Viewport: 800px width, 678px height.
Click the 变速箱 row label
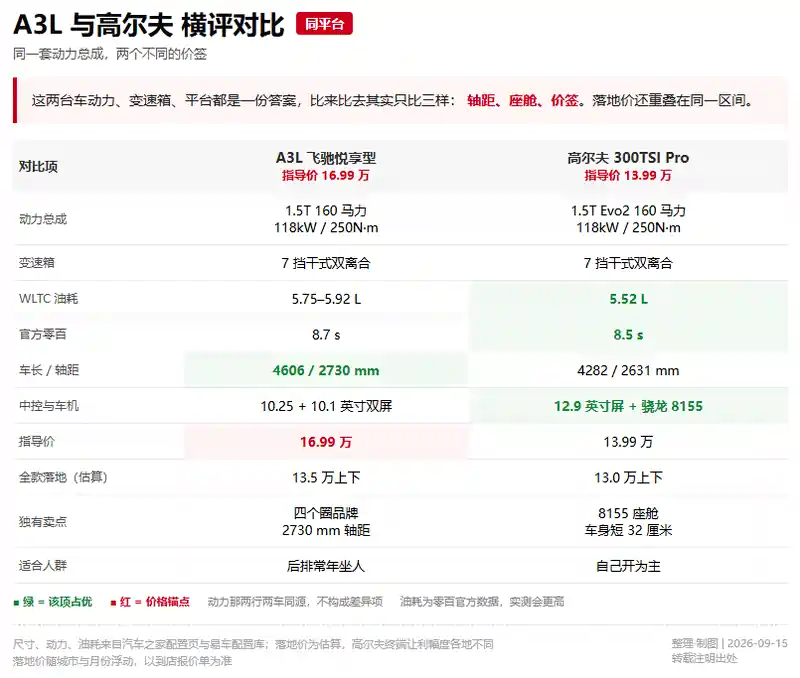[x=37, y=263]
